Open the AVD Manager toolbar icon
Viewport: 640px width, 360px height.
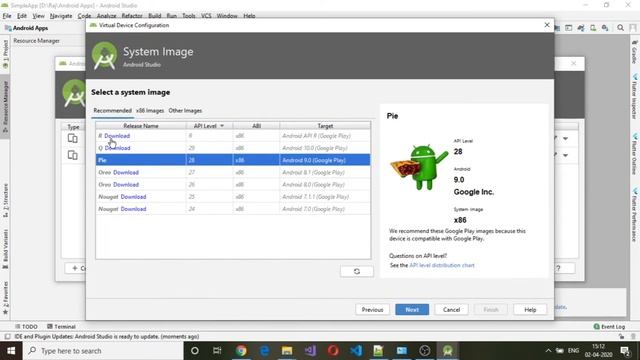[x=593, y=28]
